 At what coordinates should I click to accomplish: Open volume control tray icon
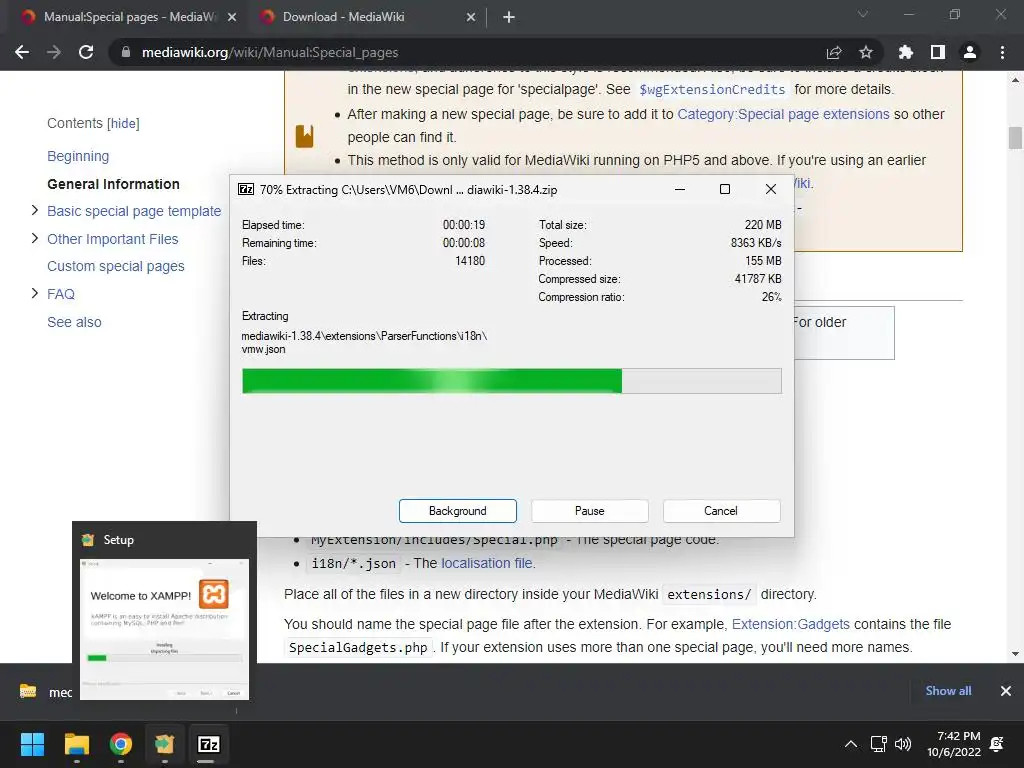point(903,744)
